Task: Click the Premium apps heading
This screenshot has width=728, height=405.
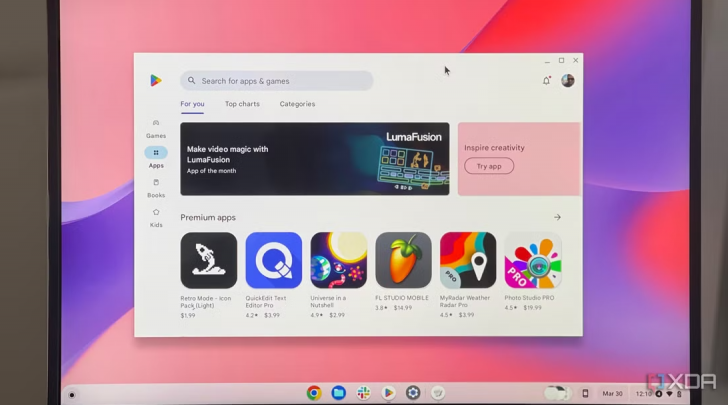Action: click(208, 217)
